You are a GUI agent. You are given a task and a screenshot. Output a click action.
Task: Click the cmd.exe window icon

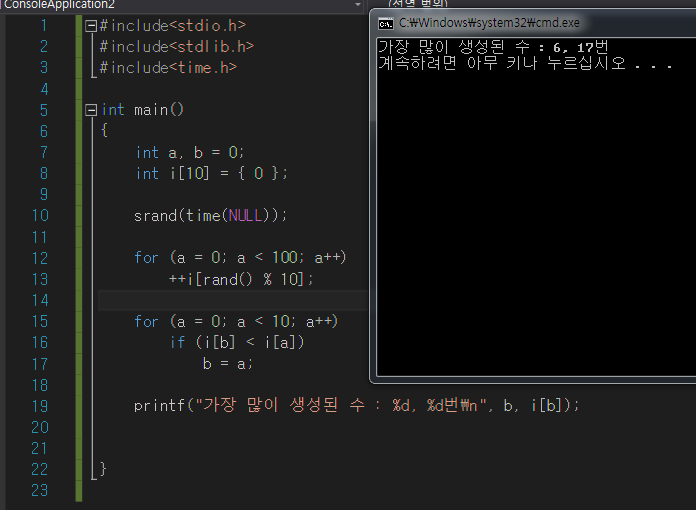pyautogui.click(x=385, y=24)
